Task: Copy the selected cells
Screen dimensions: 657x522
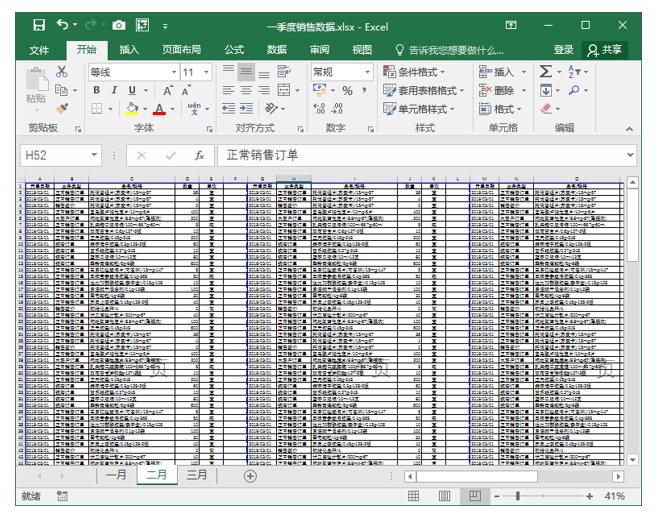Action: (62, 90)
